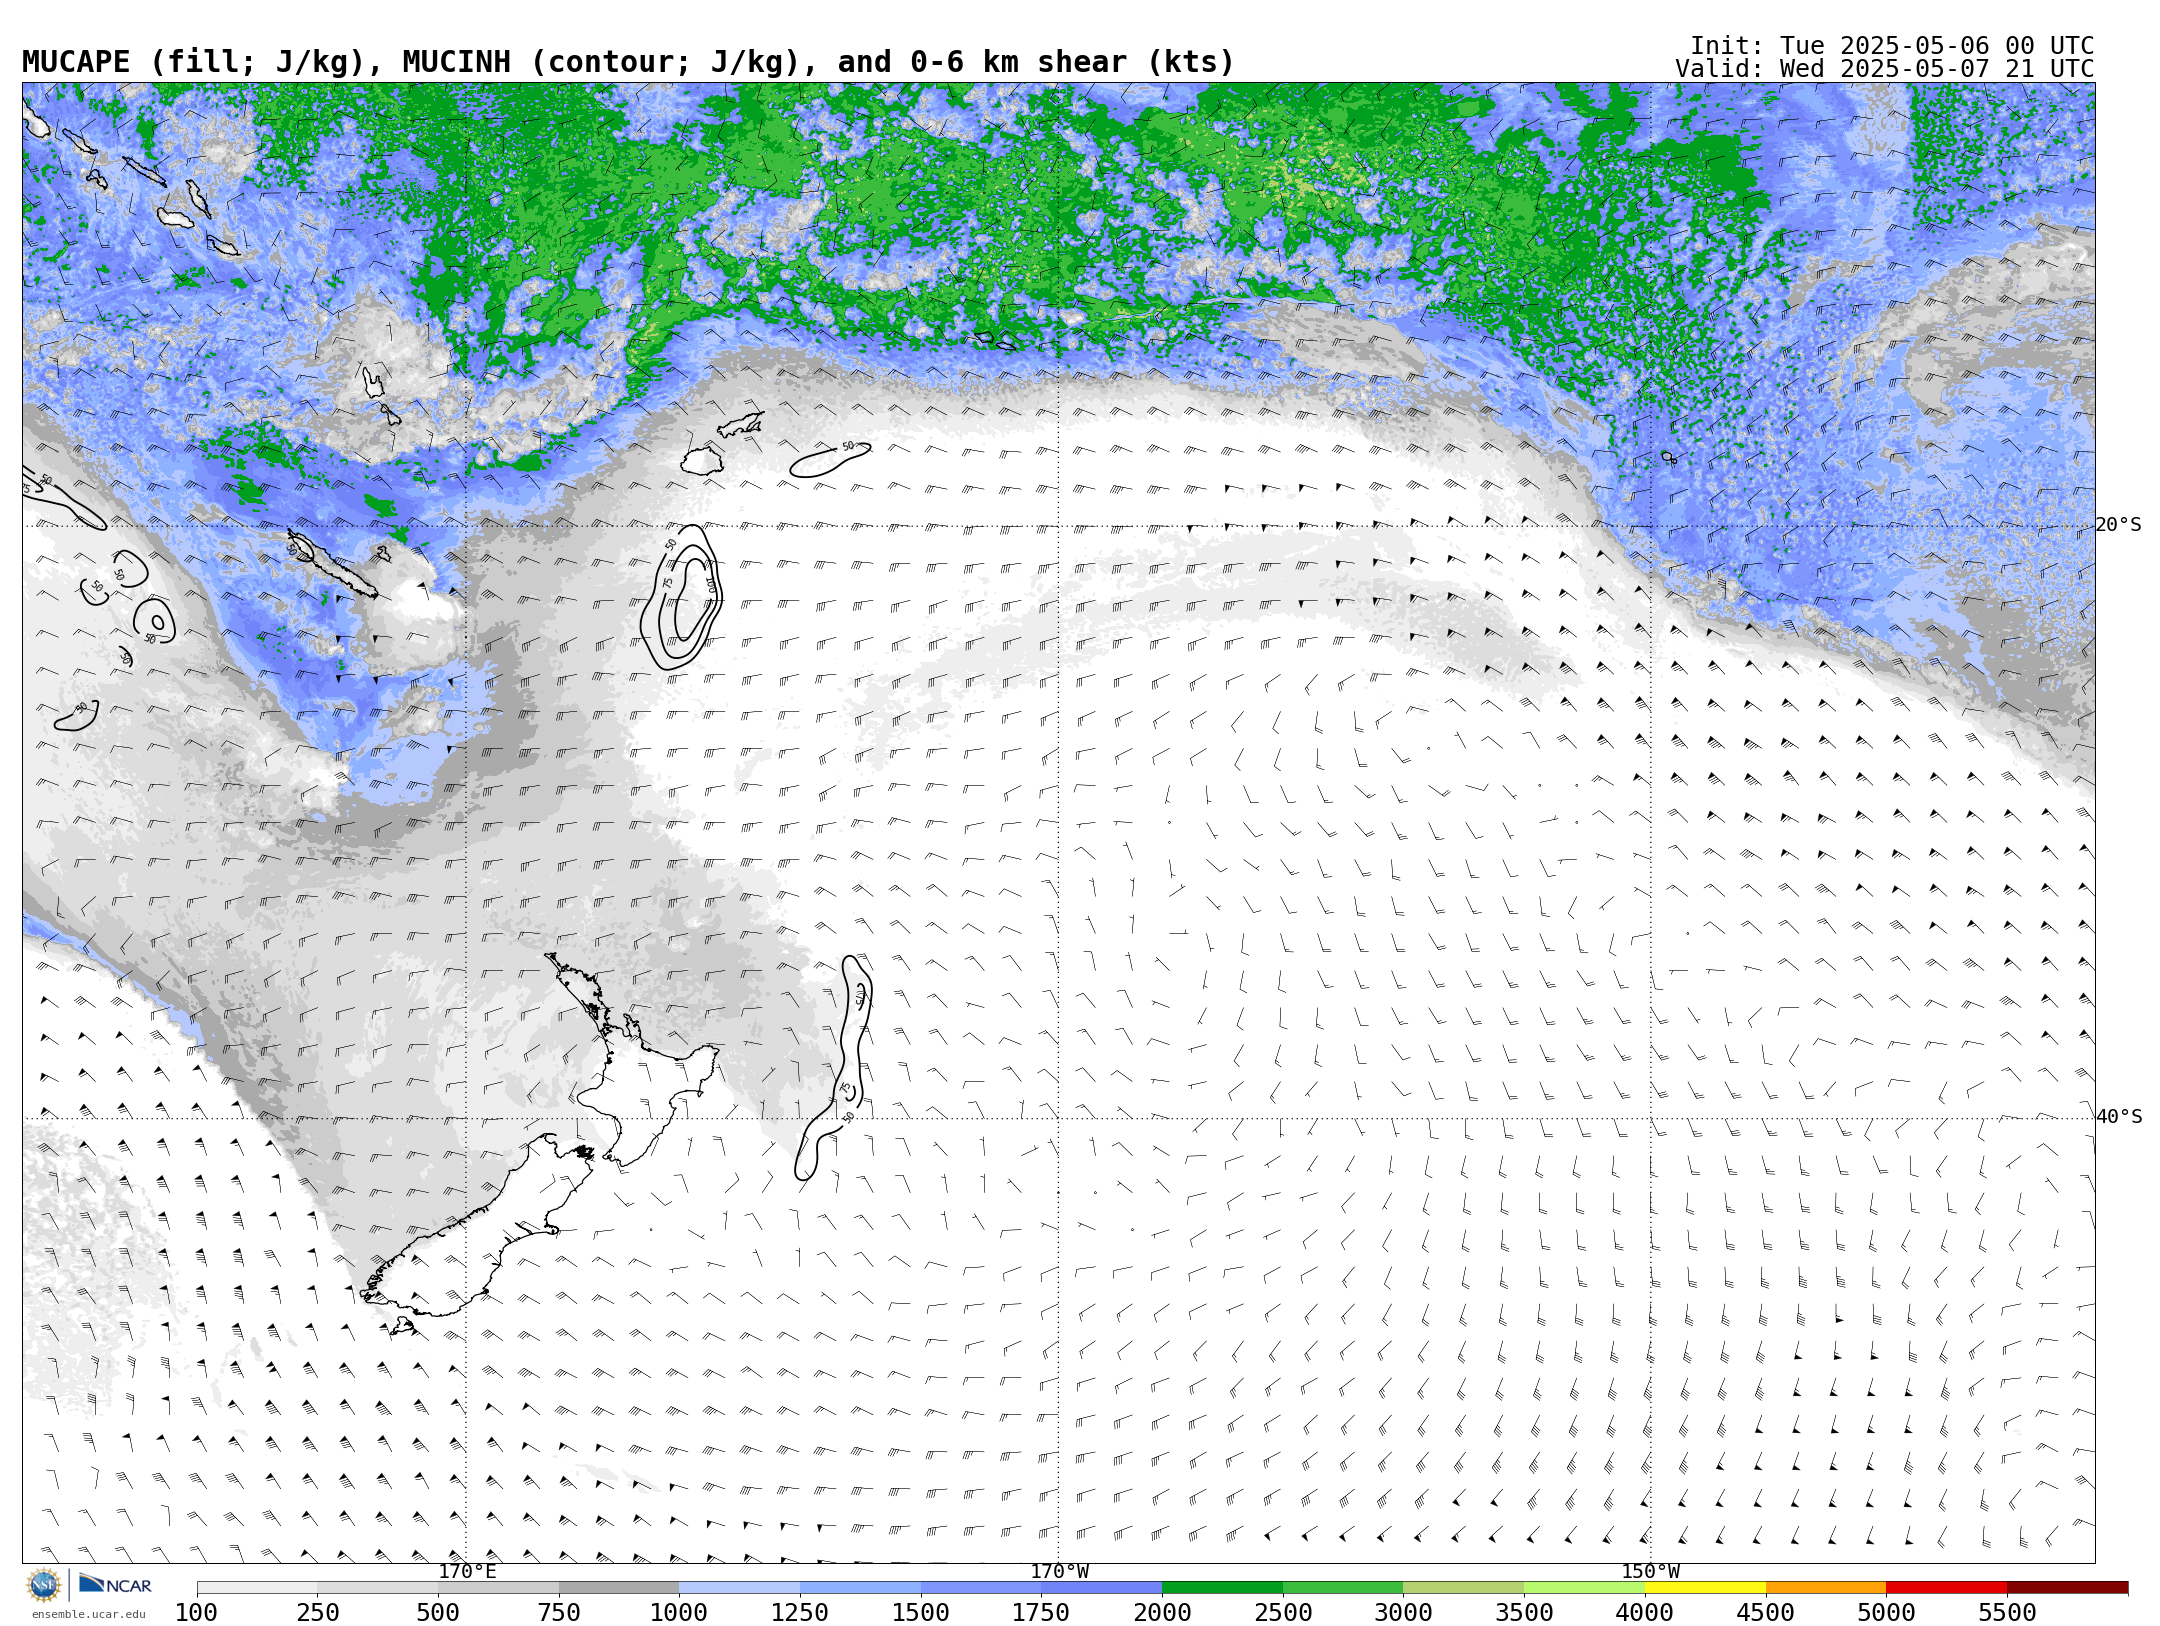2160x1626 pixels.
Task: Open the ensemble.ucar.edu link text
Action: point(88,1614)
